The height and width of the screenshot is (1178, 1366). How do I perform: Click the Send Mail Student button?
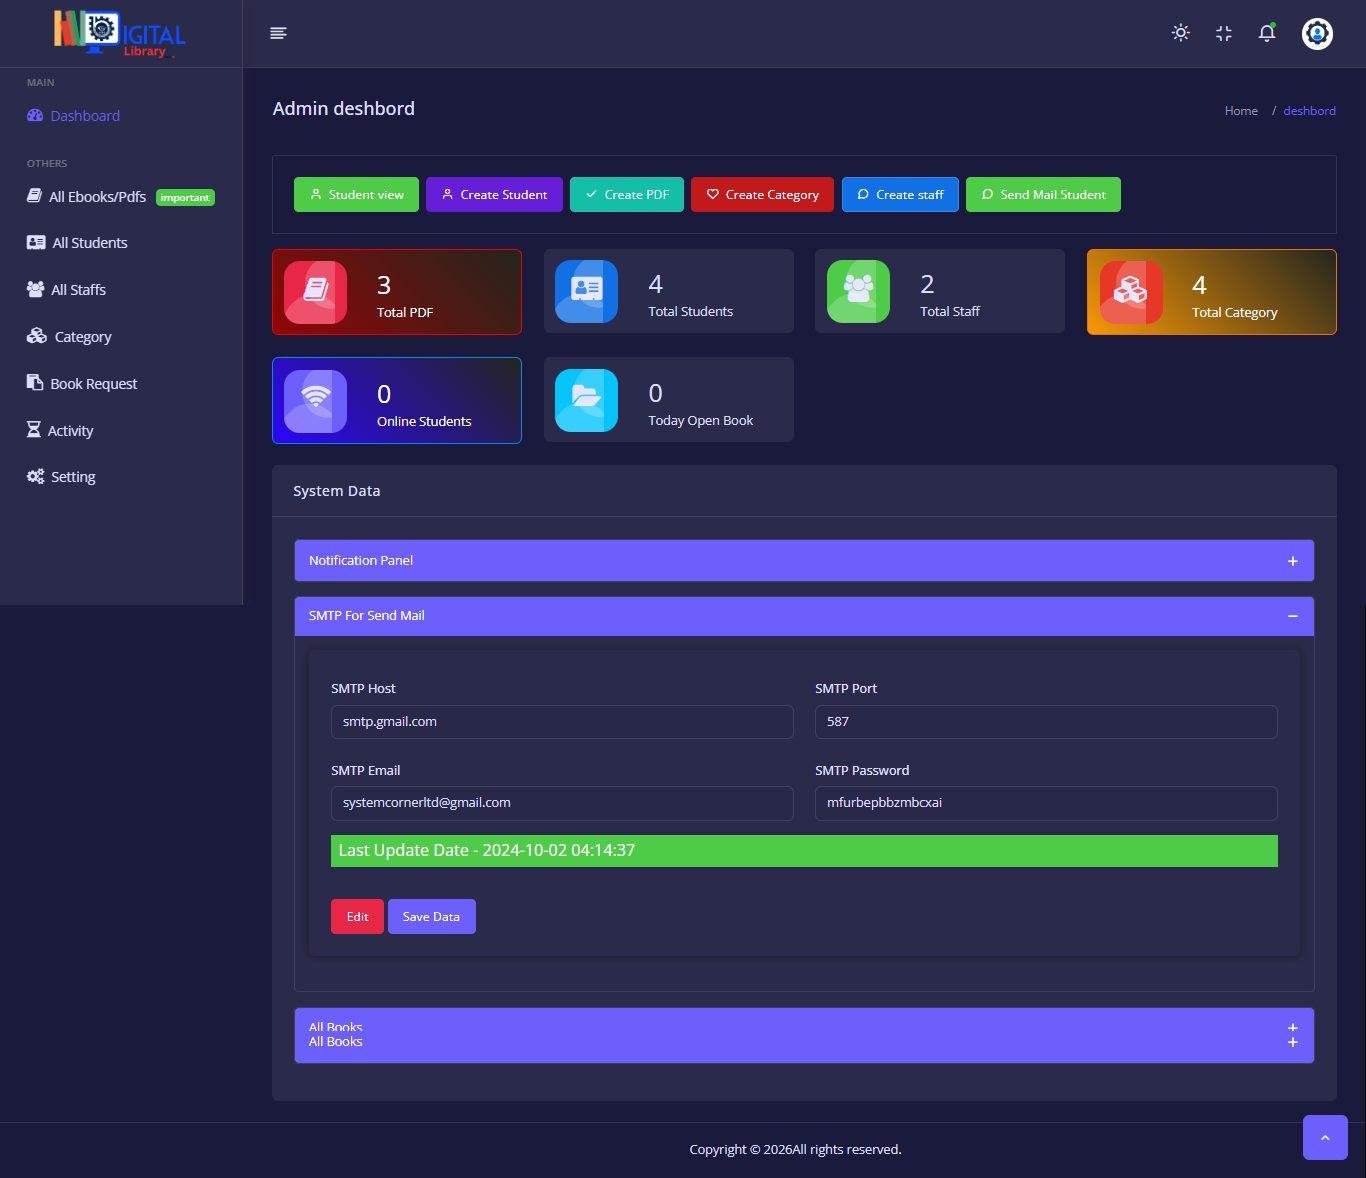coord(1043,195)
